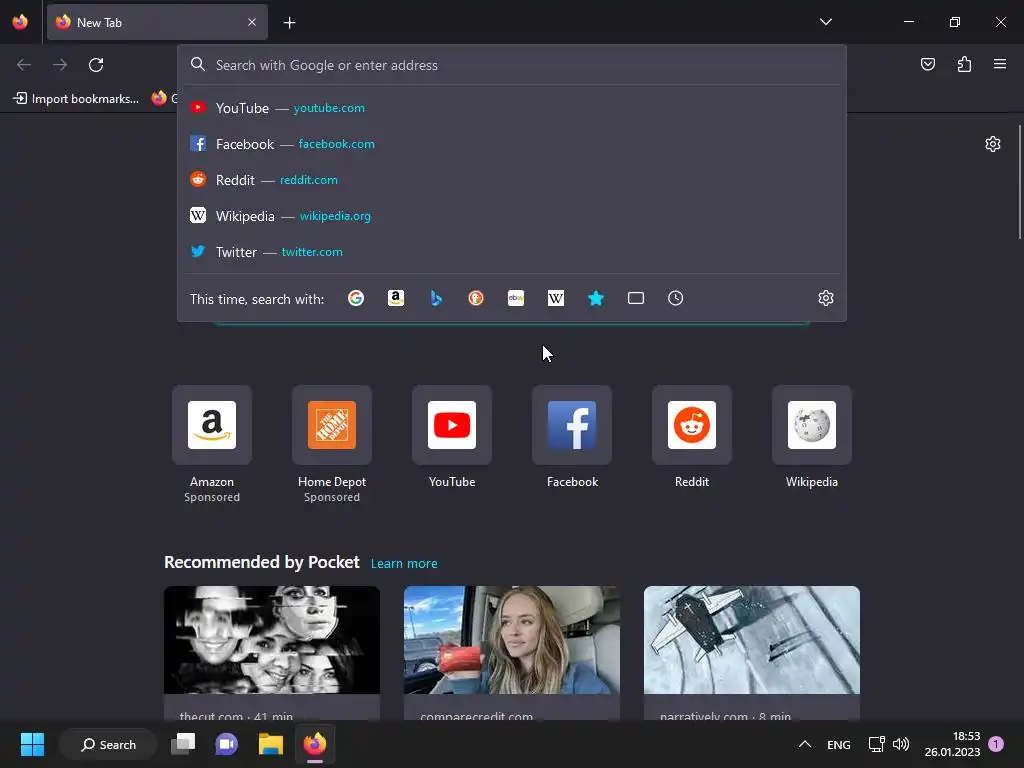Search this time with eBay icon

516,298
